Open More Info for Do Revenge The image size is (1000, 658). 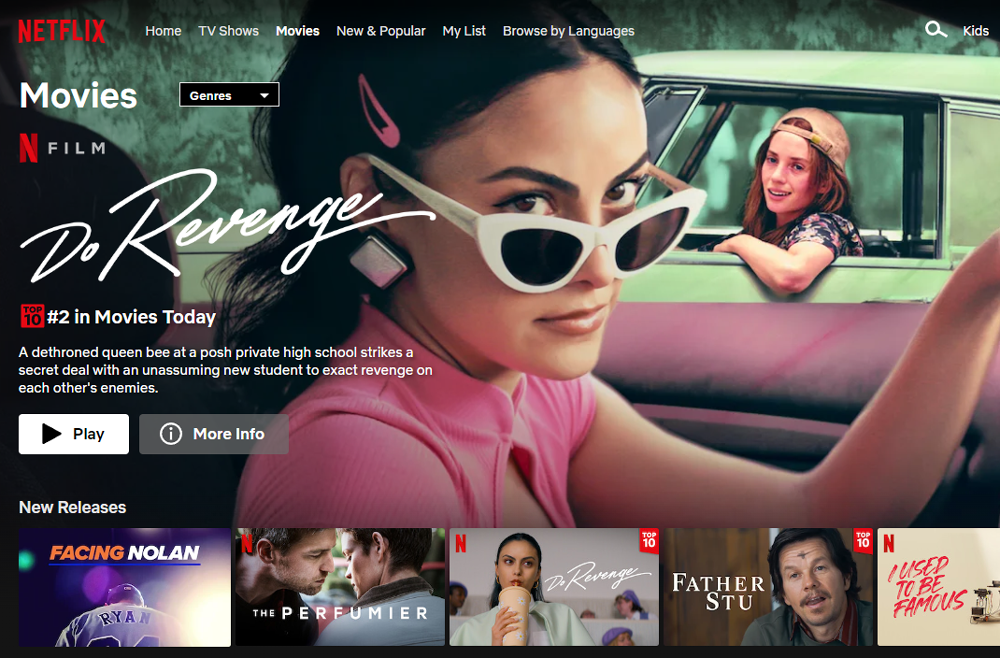tap(214, 434)
